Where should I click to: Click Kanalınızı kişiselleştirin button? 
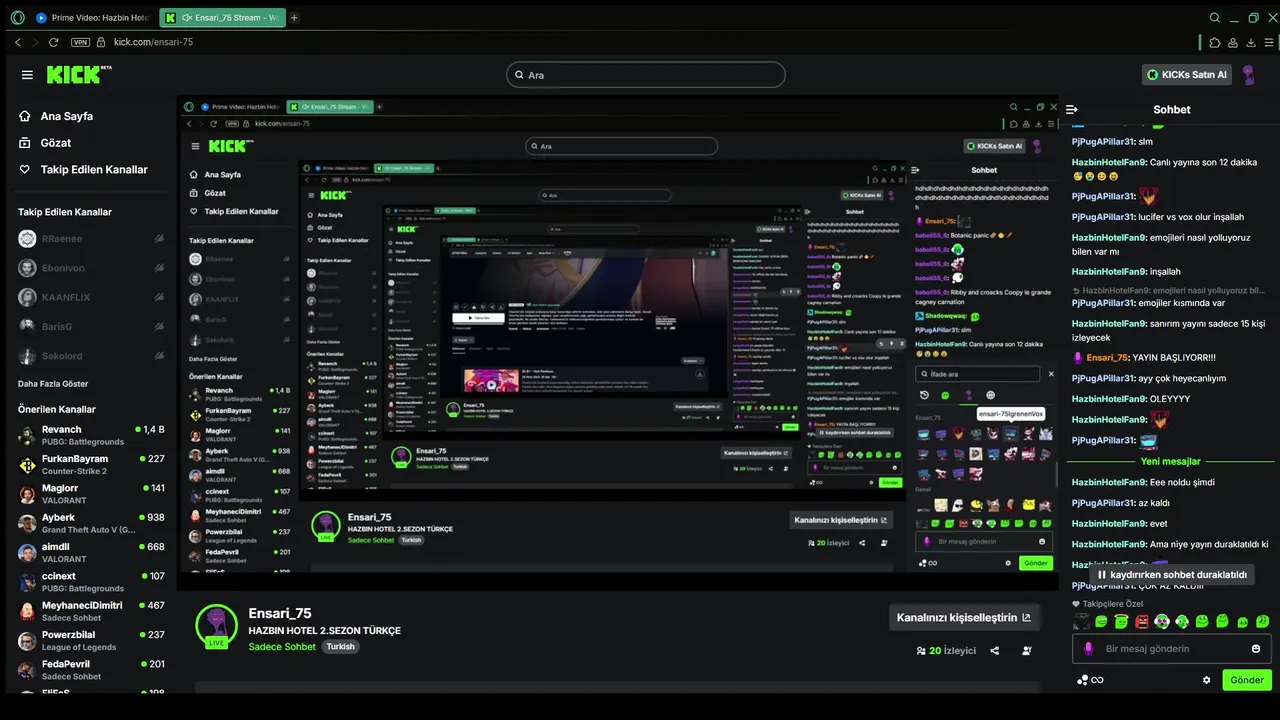pos(964,617)
